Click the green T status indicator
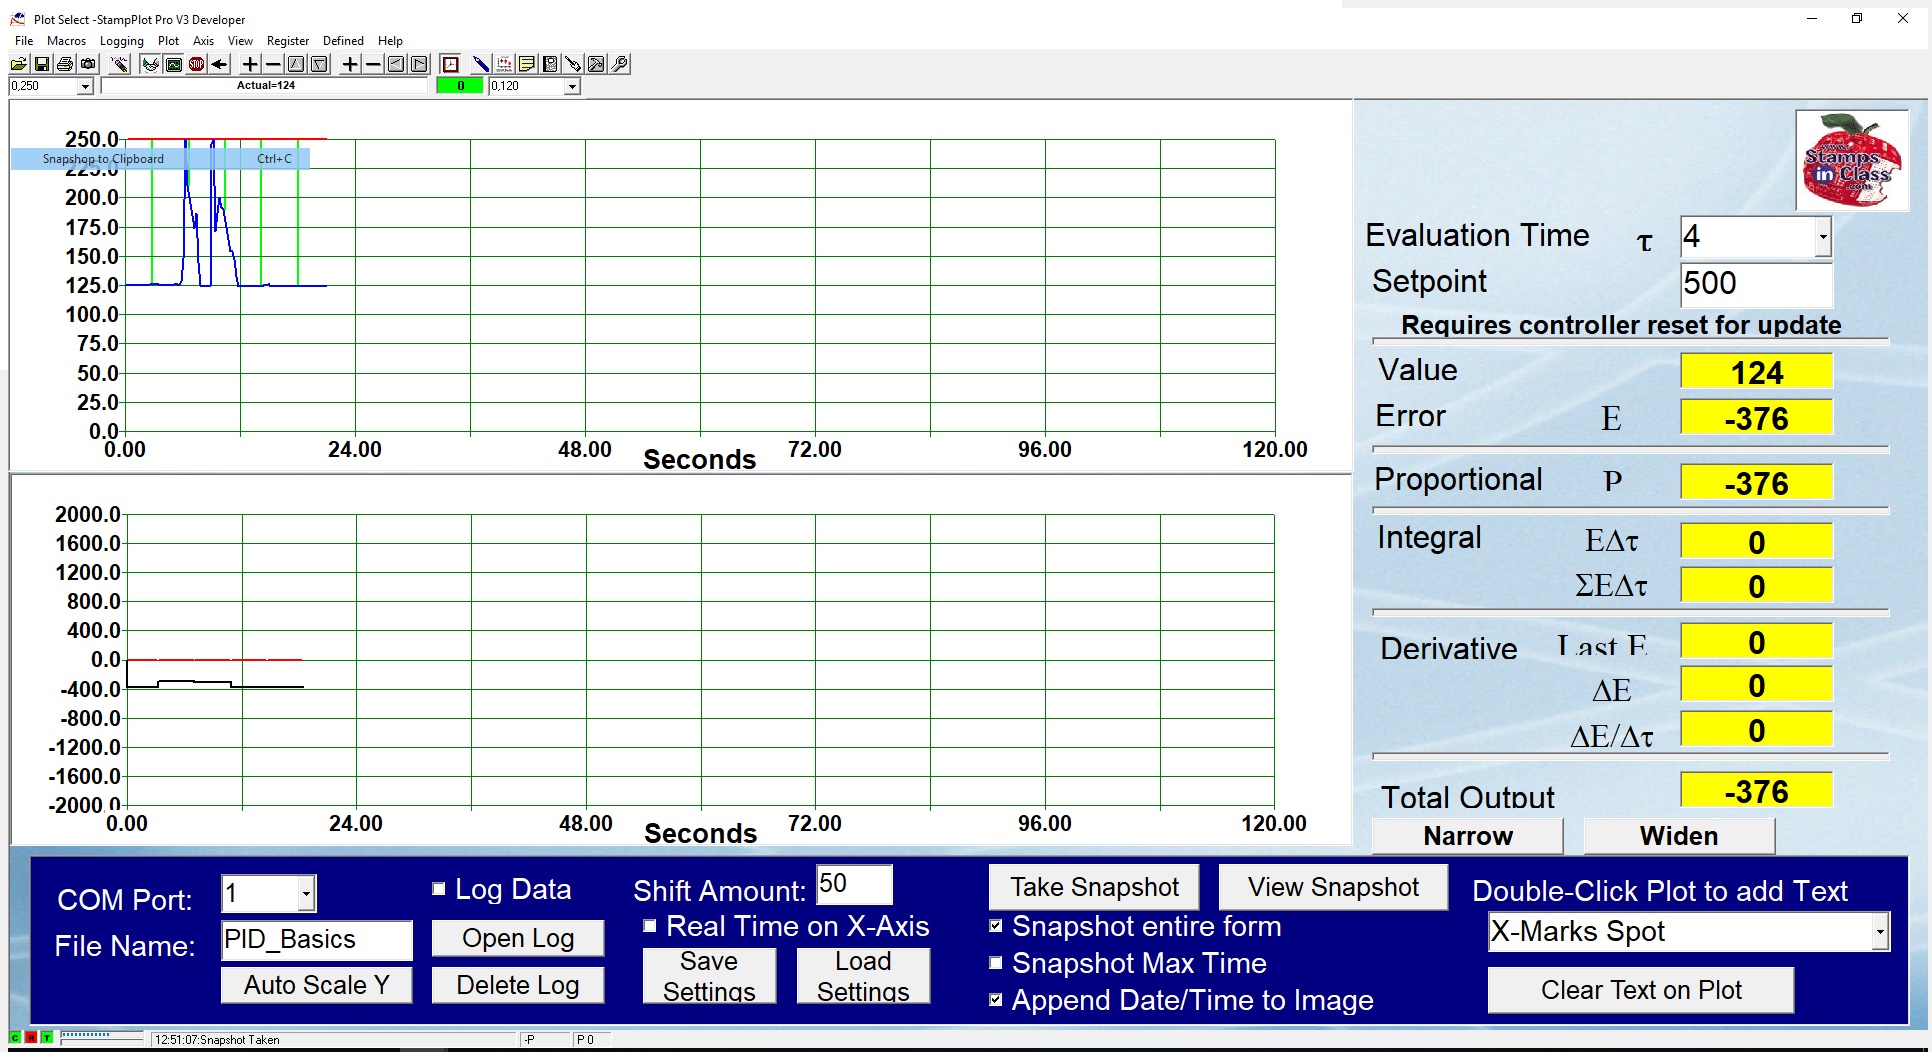The width and height of the screenshot is (1932, 1052). coord(47,1038)
